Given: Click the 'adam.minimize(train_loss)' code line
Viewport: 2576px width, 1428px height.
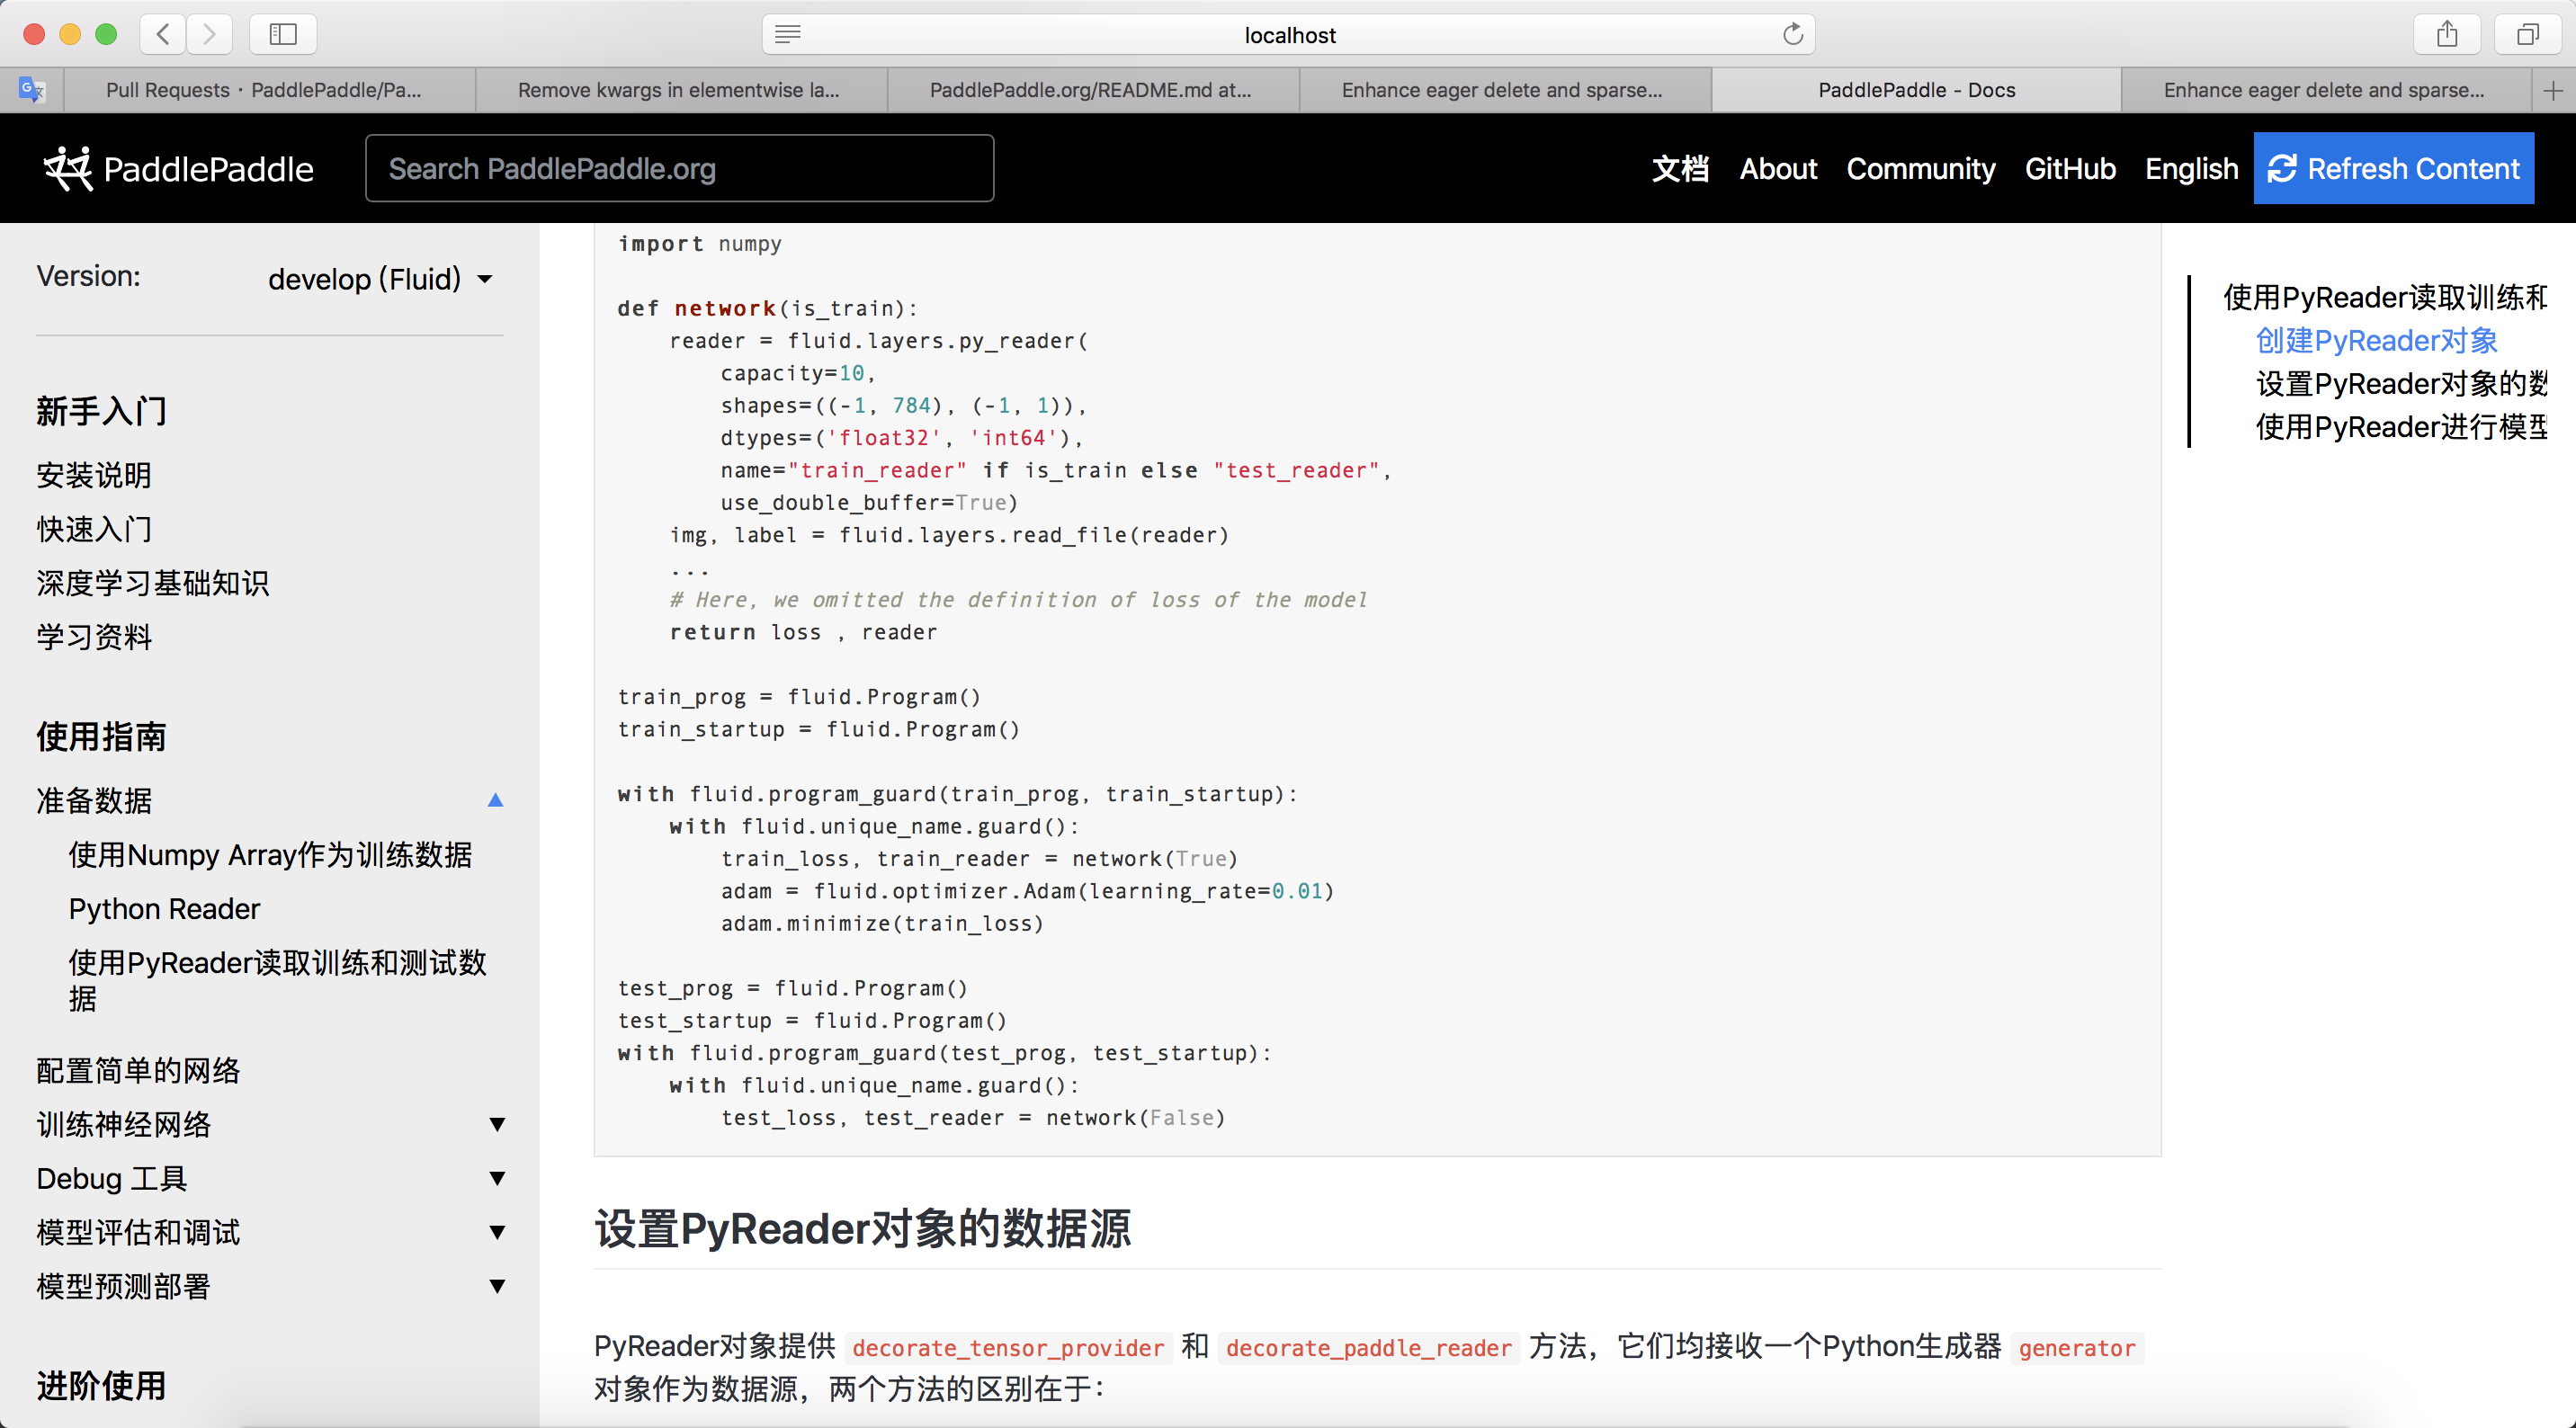Looking at the screenshot, I should point(882,923).
